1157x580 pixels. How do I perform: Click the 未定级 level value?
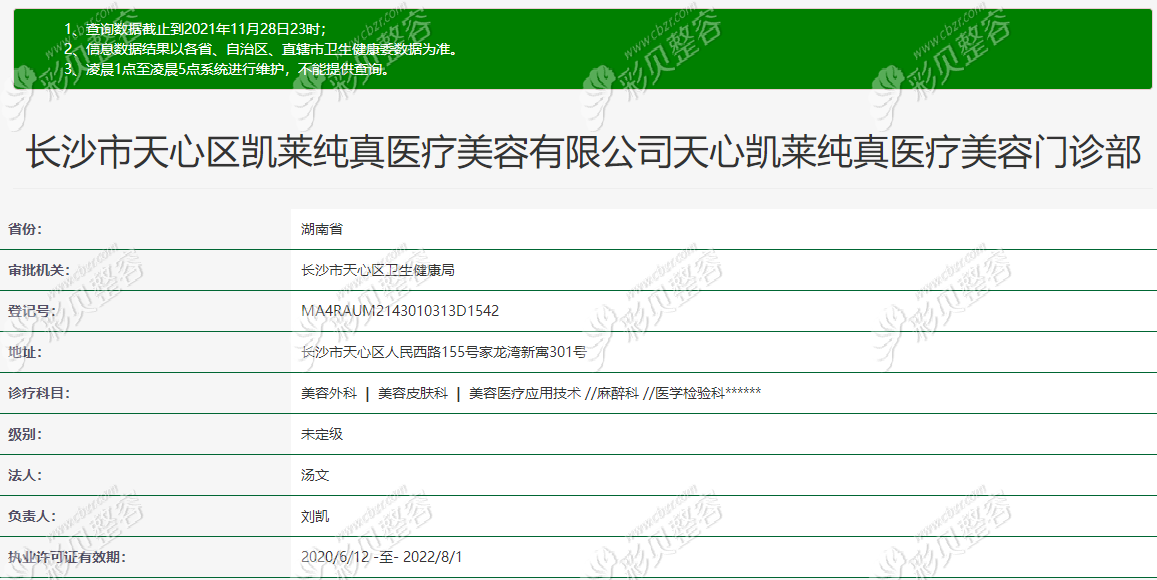pos(322,434)
